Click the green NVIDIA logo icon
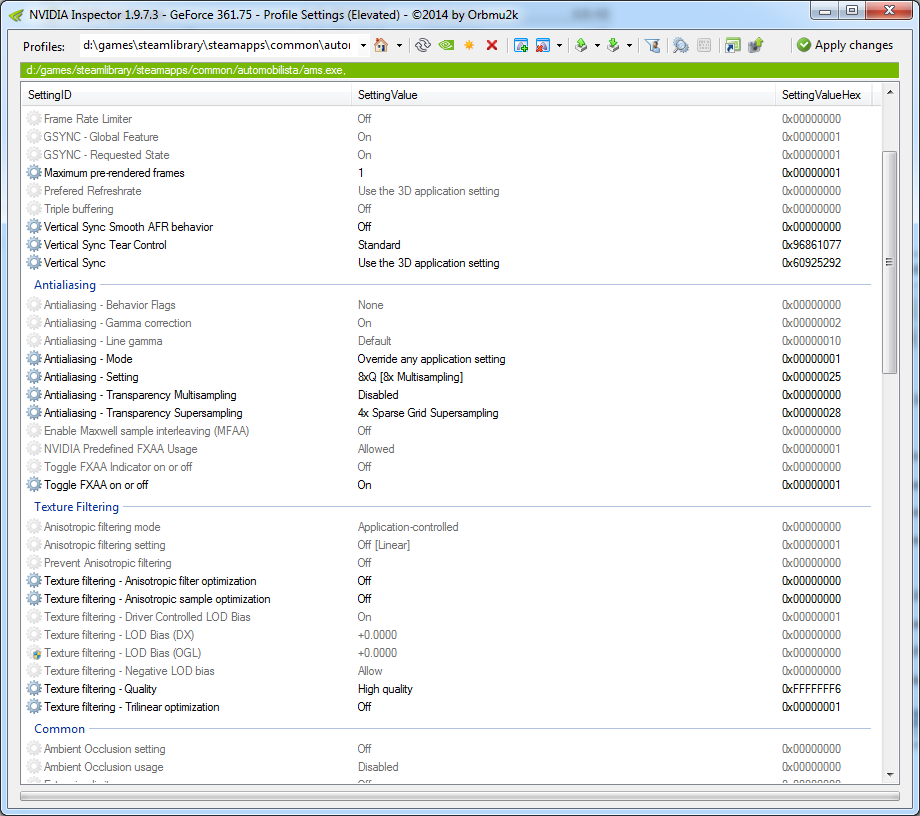 point(447,45)
